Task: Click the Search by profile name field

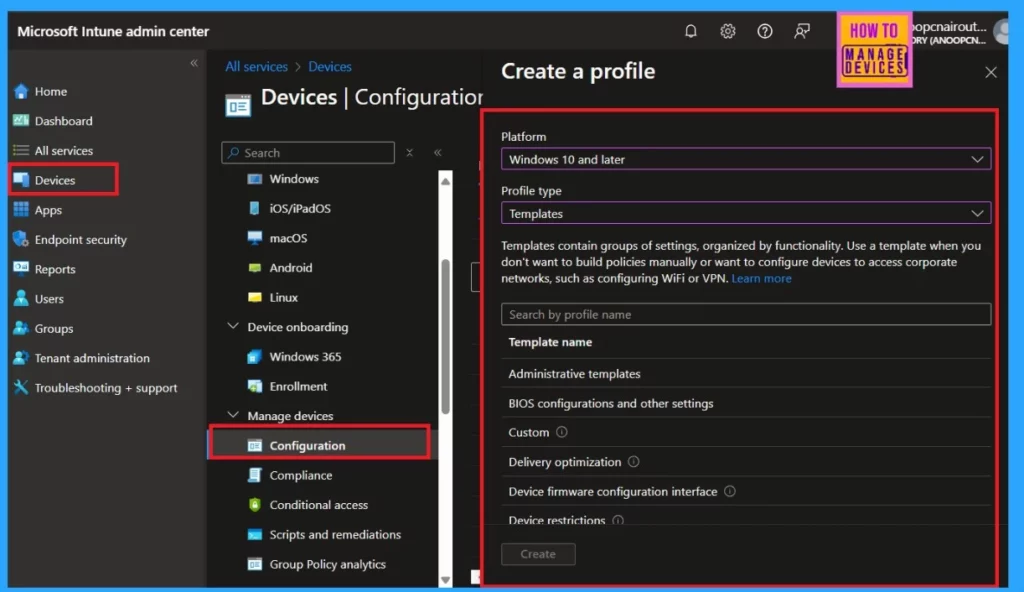Action: pyautogui.click(x=746, y=314)
